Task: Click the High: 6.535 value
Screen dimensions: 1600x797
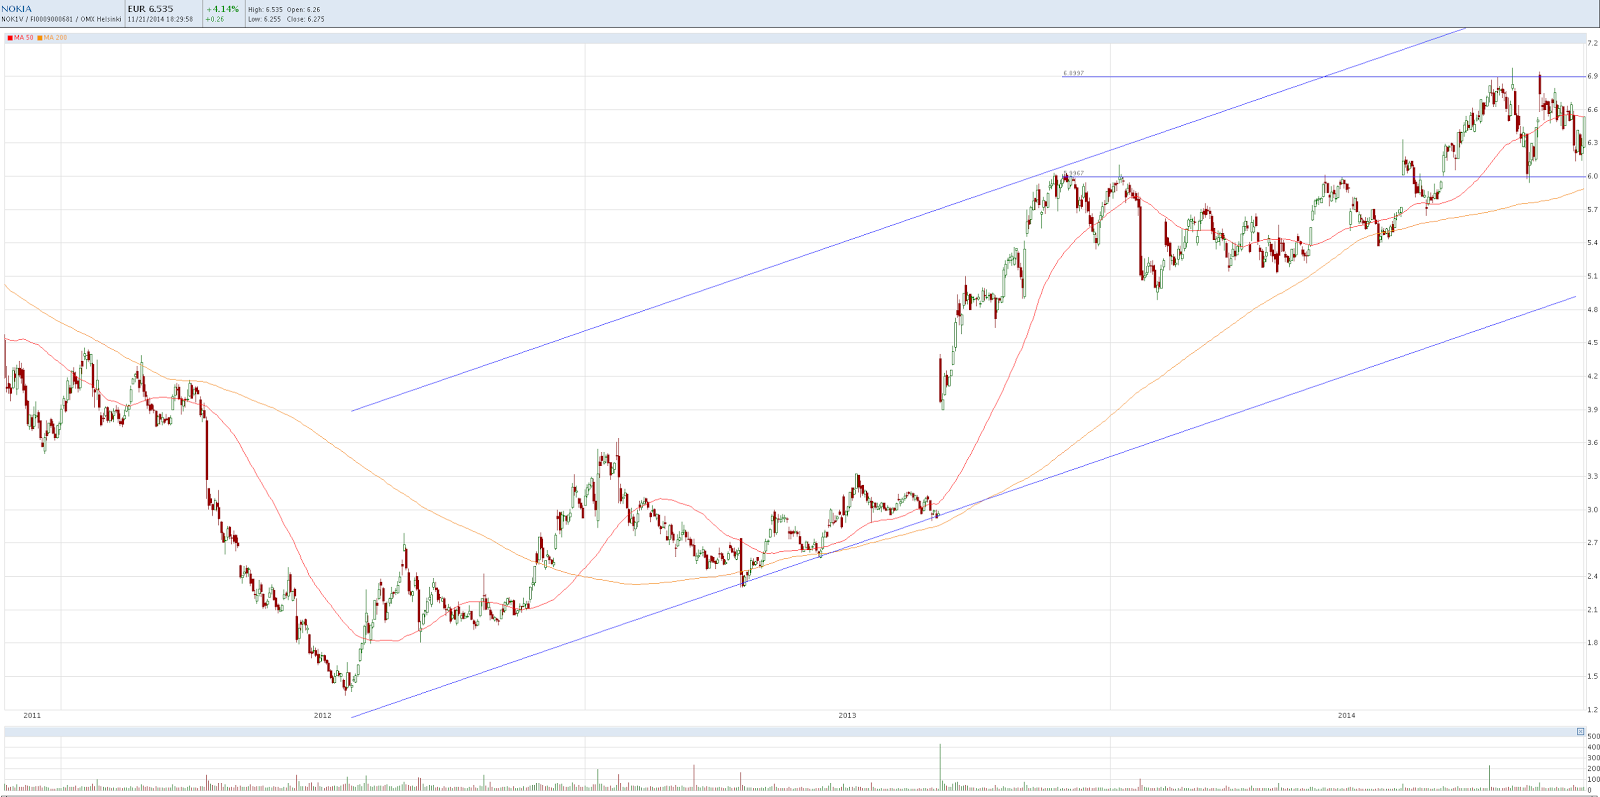Action: click(x=266, y=9)
